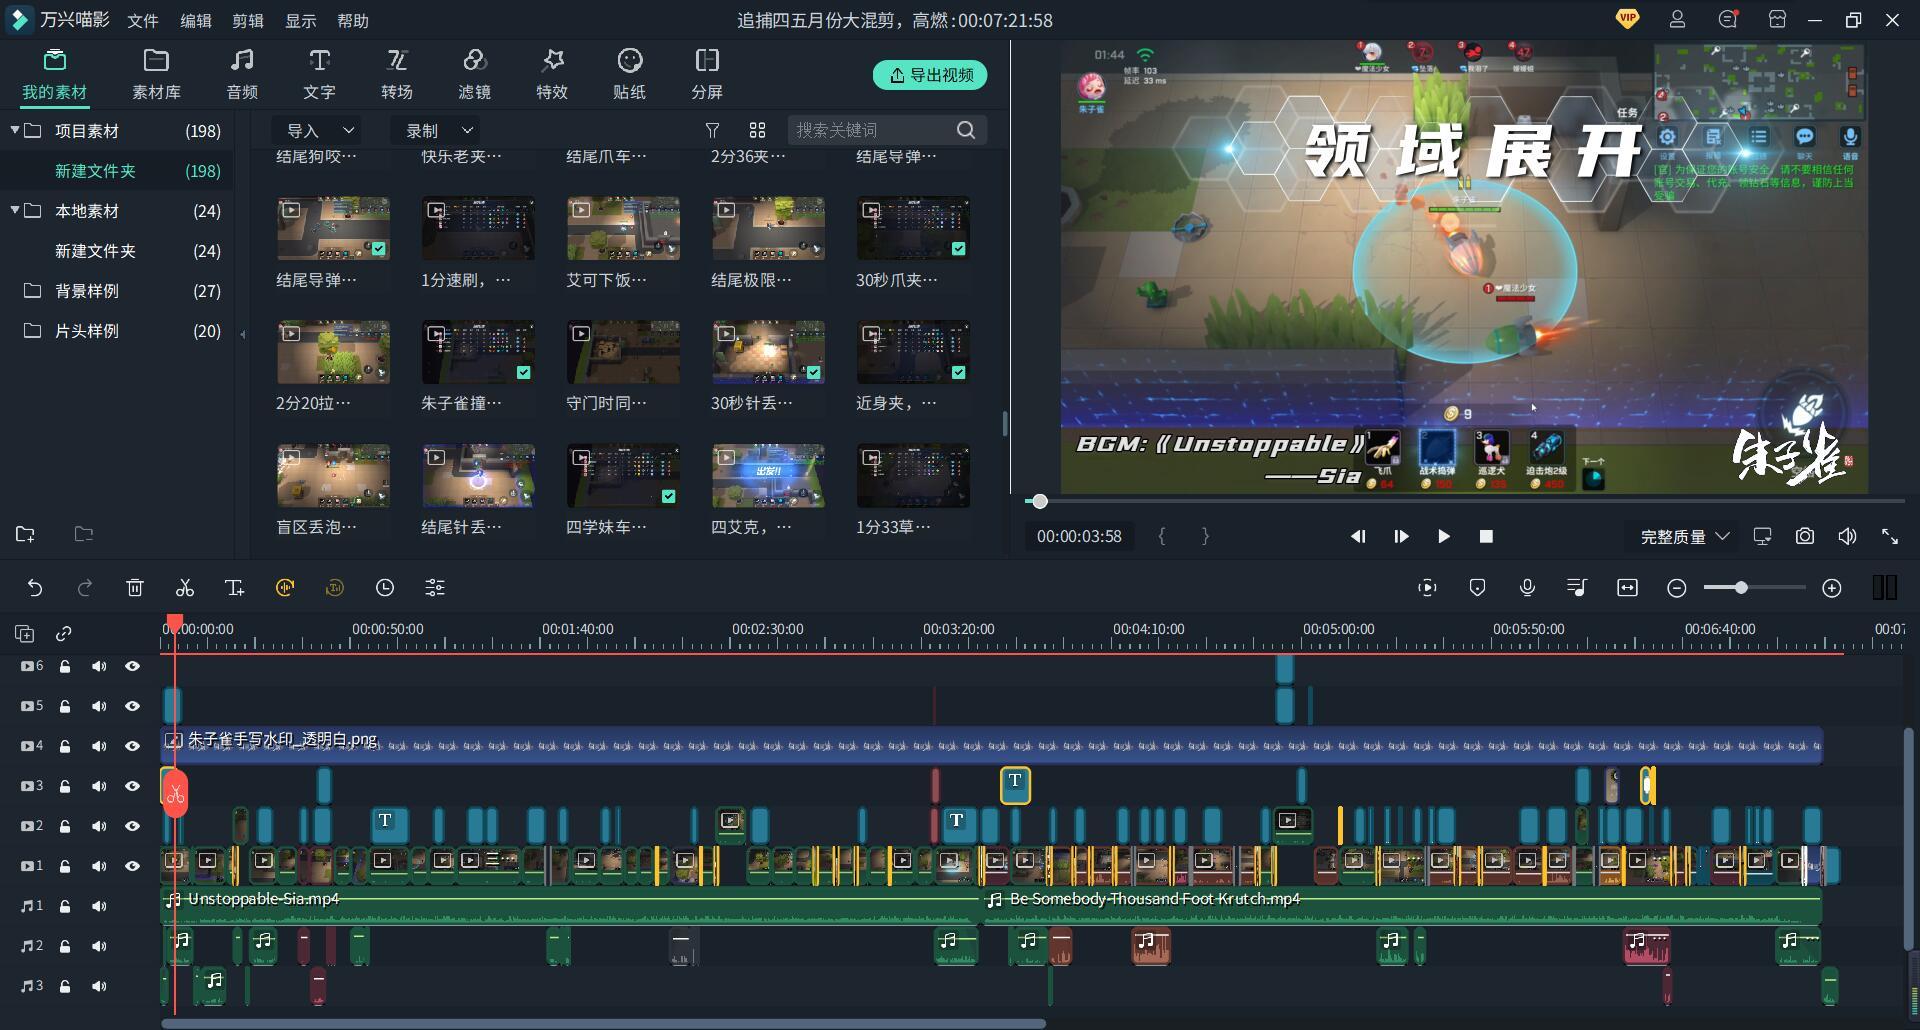Screen dimensions: 1920x1030
Task: Click the add new folder icon
Action: click(x=25, y=534)
